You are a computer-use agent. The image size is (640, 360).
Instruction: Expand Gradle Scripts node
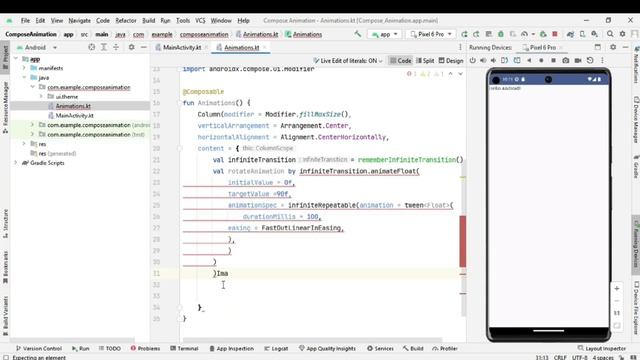click(x=16, y=163)
